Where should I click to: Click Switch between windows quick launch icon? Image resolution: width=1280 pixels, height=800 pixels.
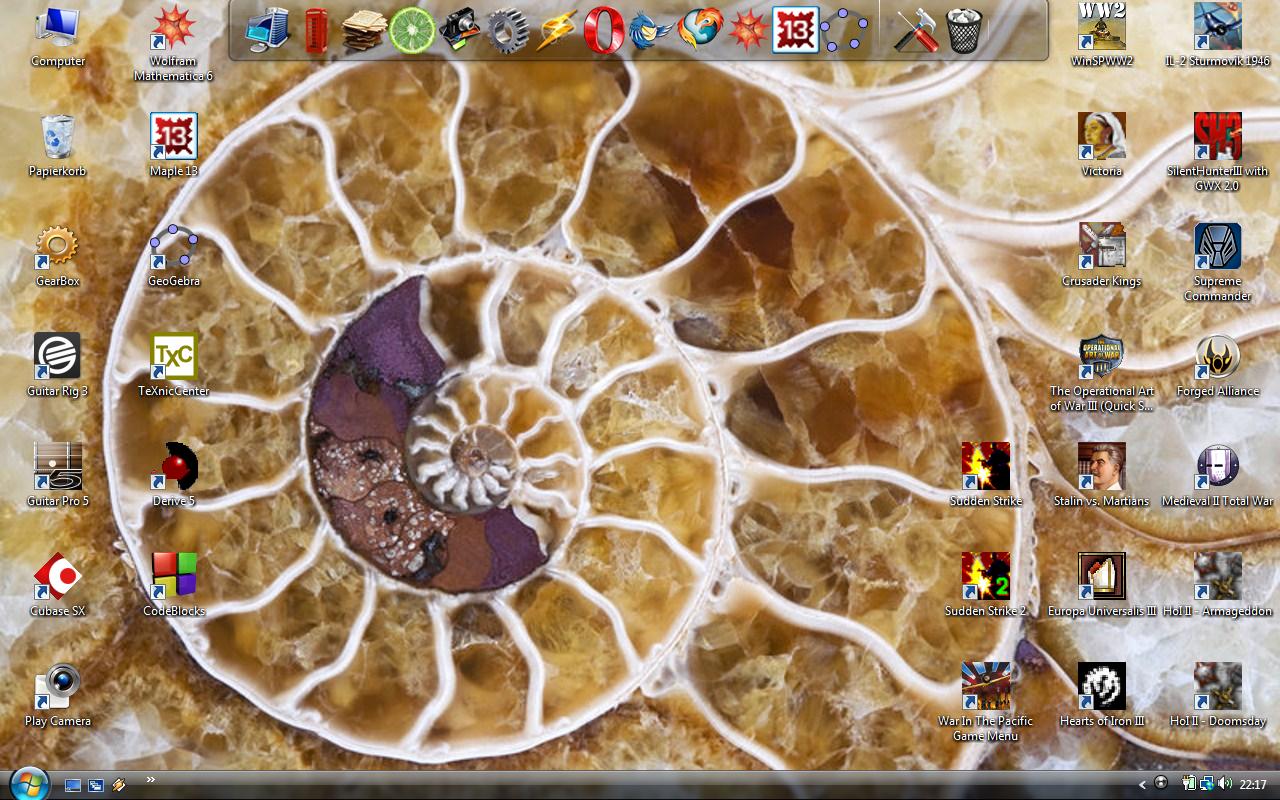[96, 785]
